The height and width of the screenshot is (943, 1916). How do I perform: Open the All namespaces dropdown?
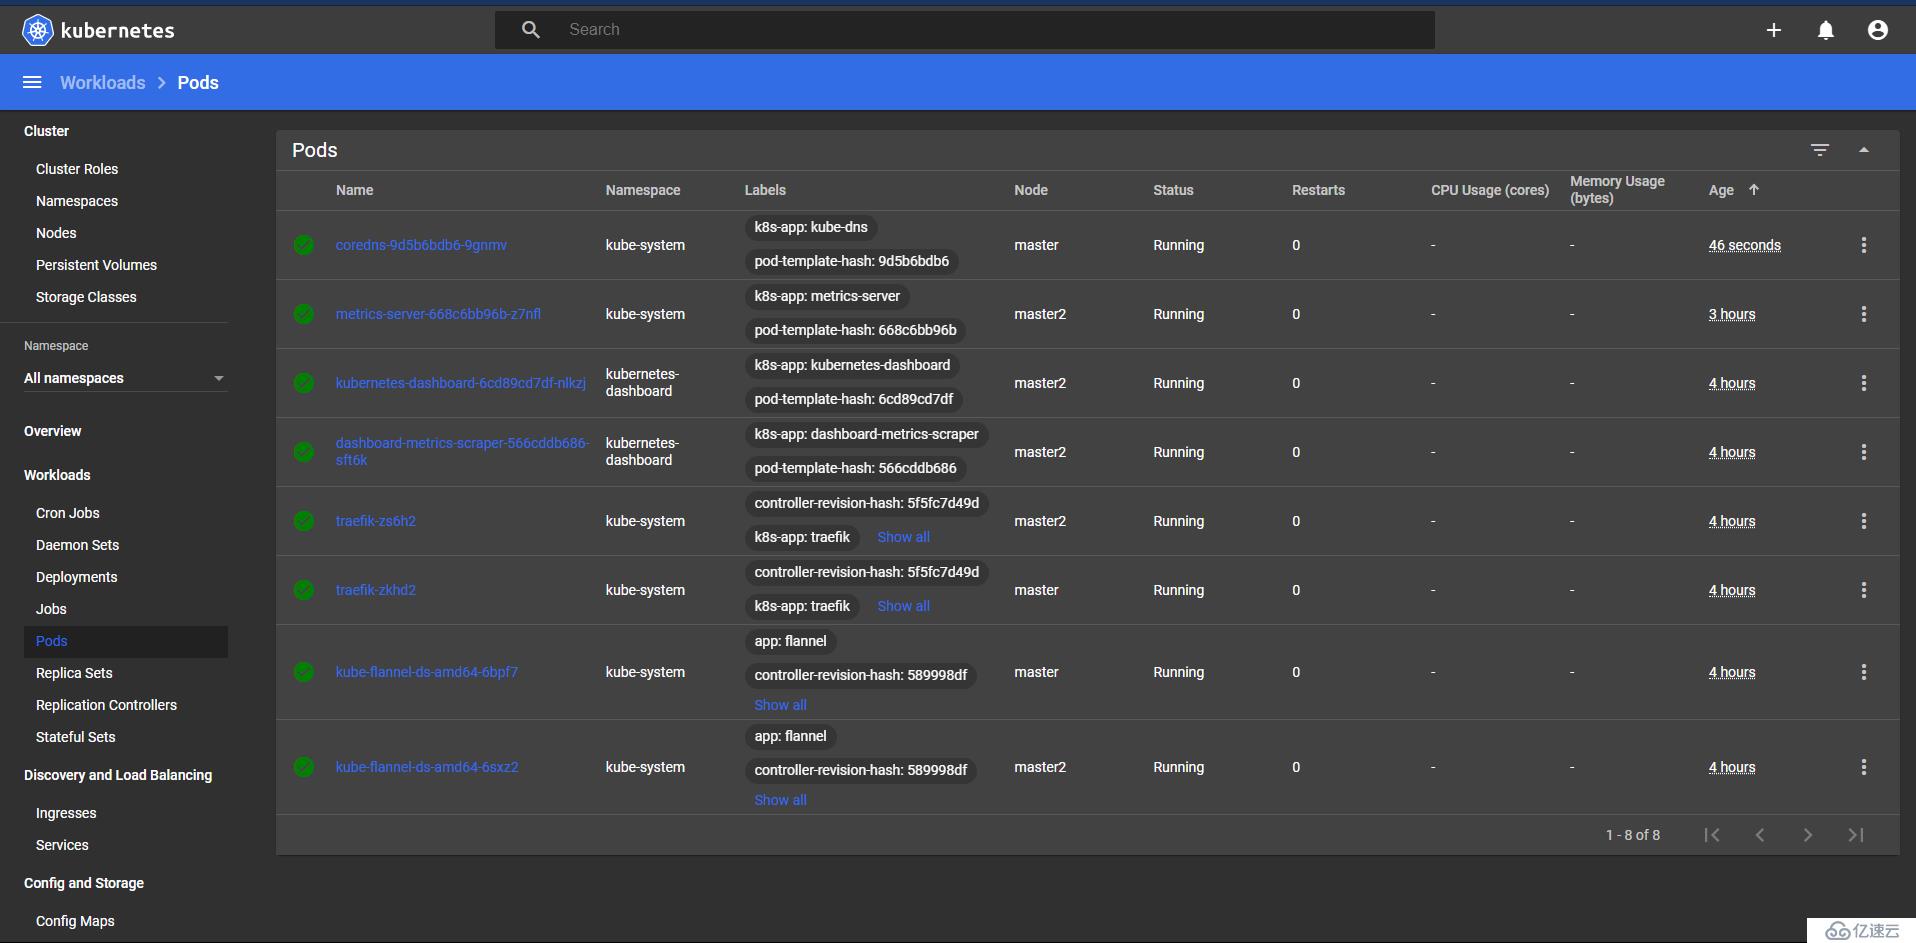(x=126, y=378)
